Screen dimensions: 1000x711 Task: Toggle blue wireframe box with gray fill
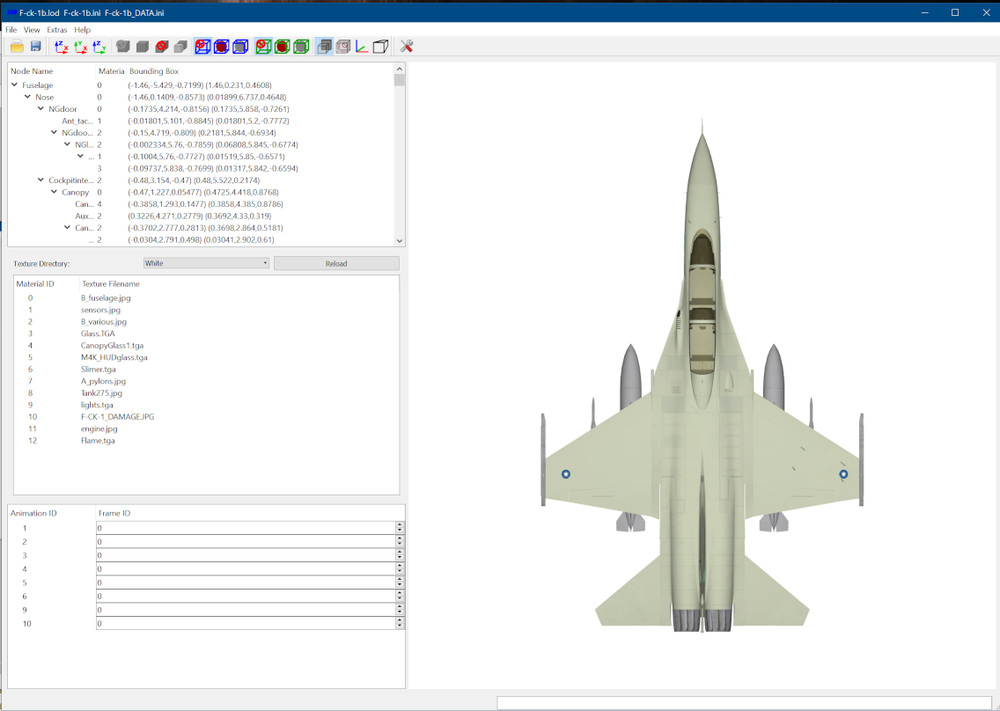[x=240, y=47]
